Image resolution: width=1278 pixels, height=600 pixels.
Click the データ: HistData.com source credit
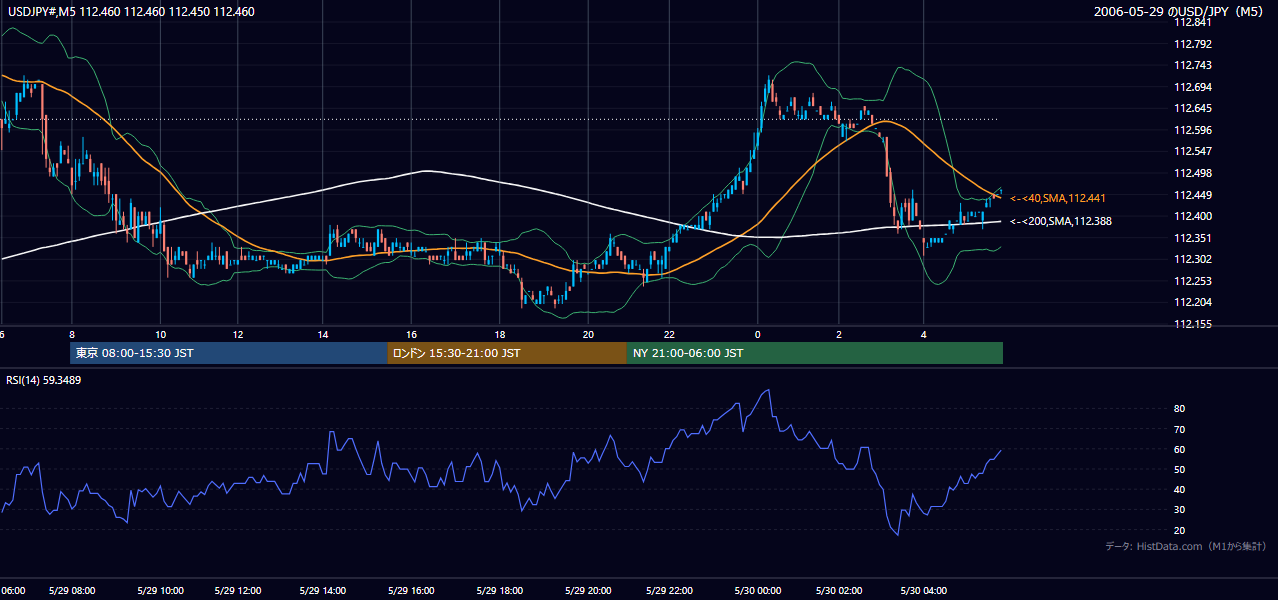pos(1186,546)
